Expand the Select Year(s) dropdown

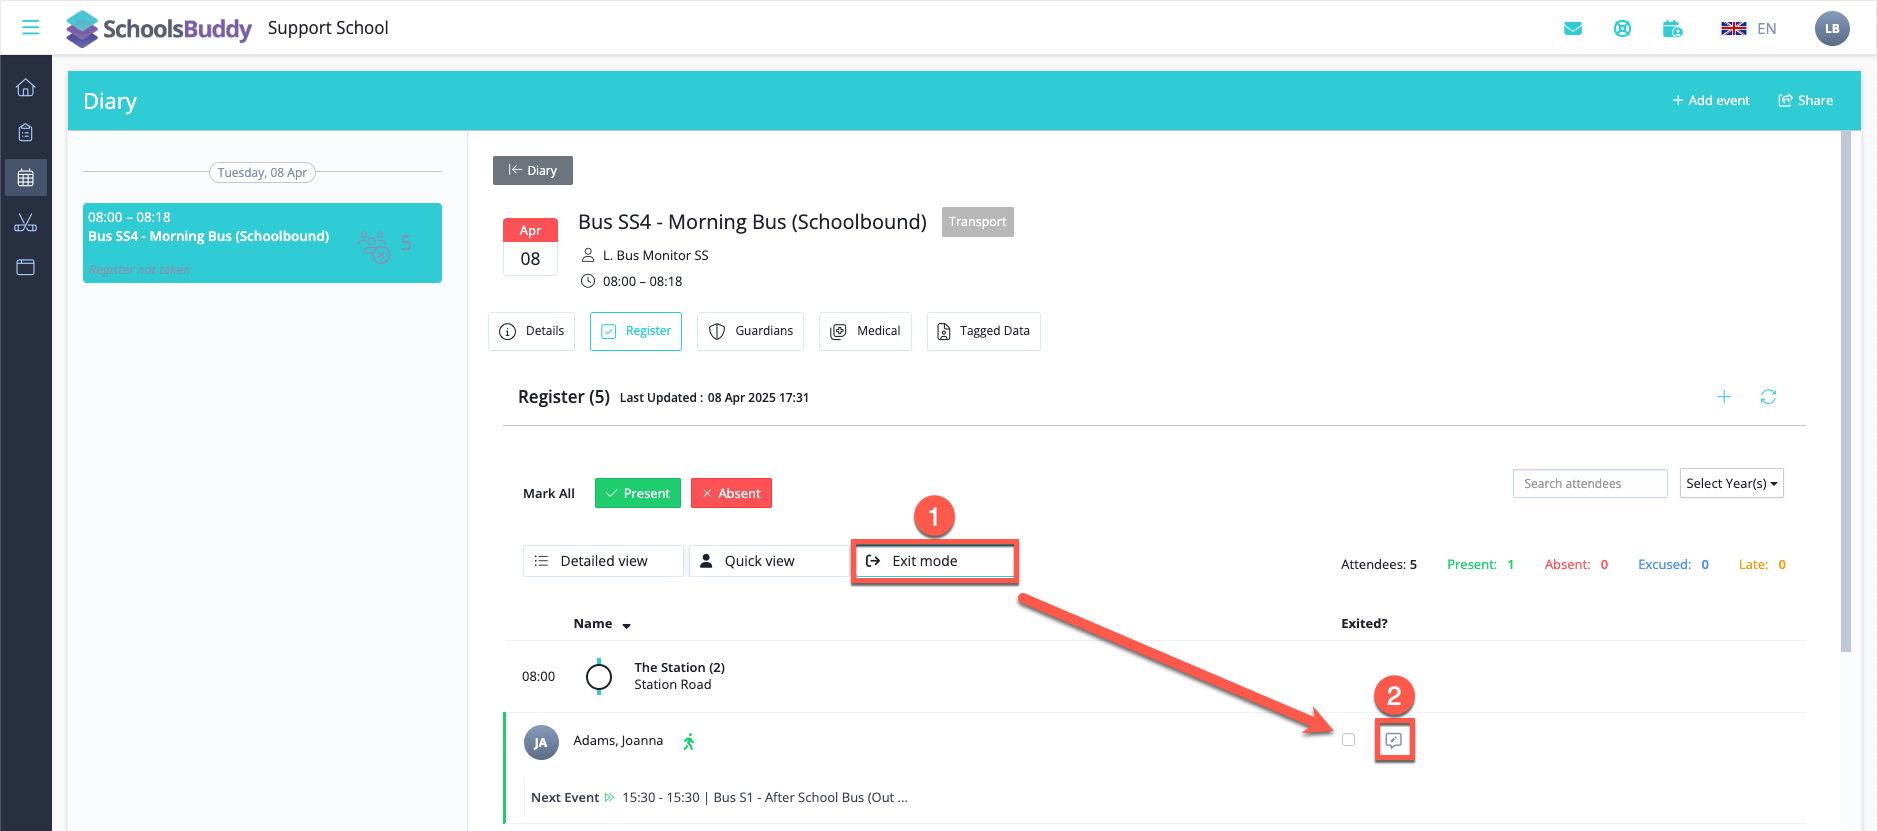click(1731, 484)
